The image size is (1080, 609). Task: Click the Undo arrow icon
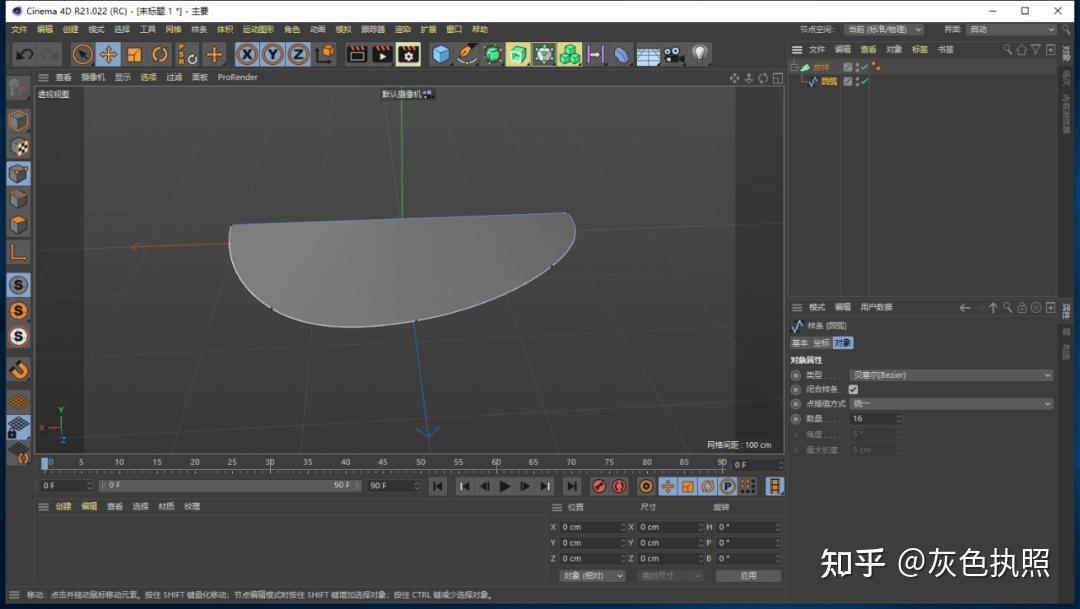24,54
